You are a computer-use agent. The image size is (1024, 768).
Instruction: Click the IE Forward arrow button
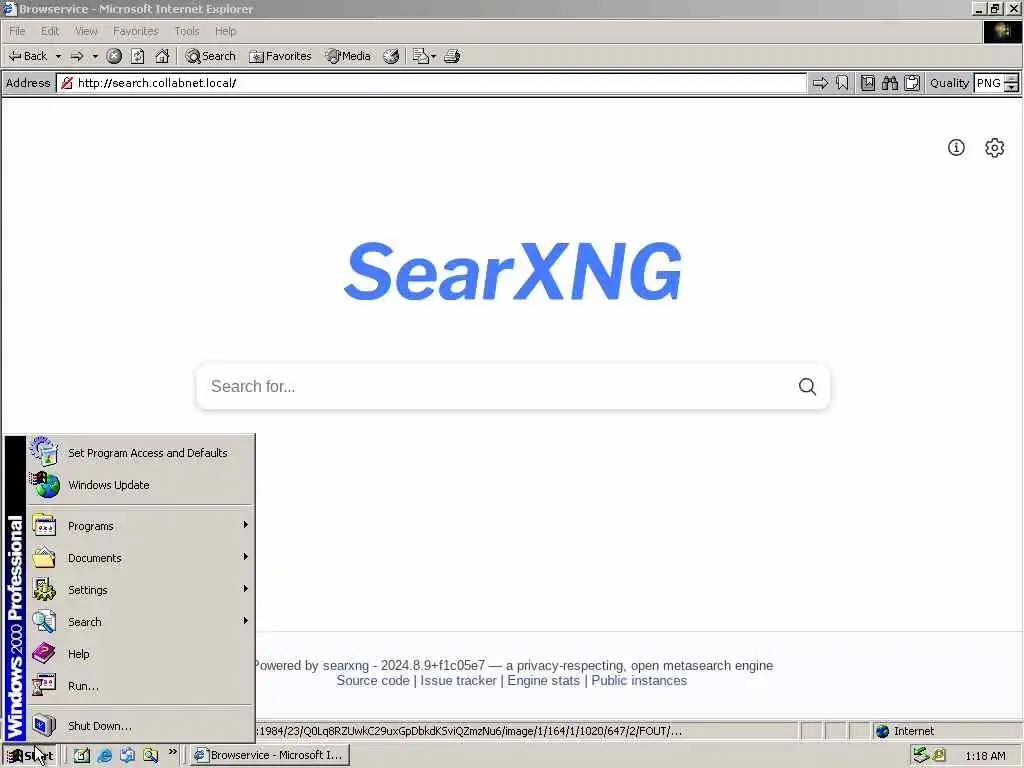click(x=77, y=56)
